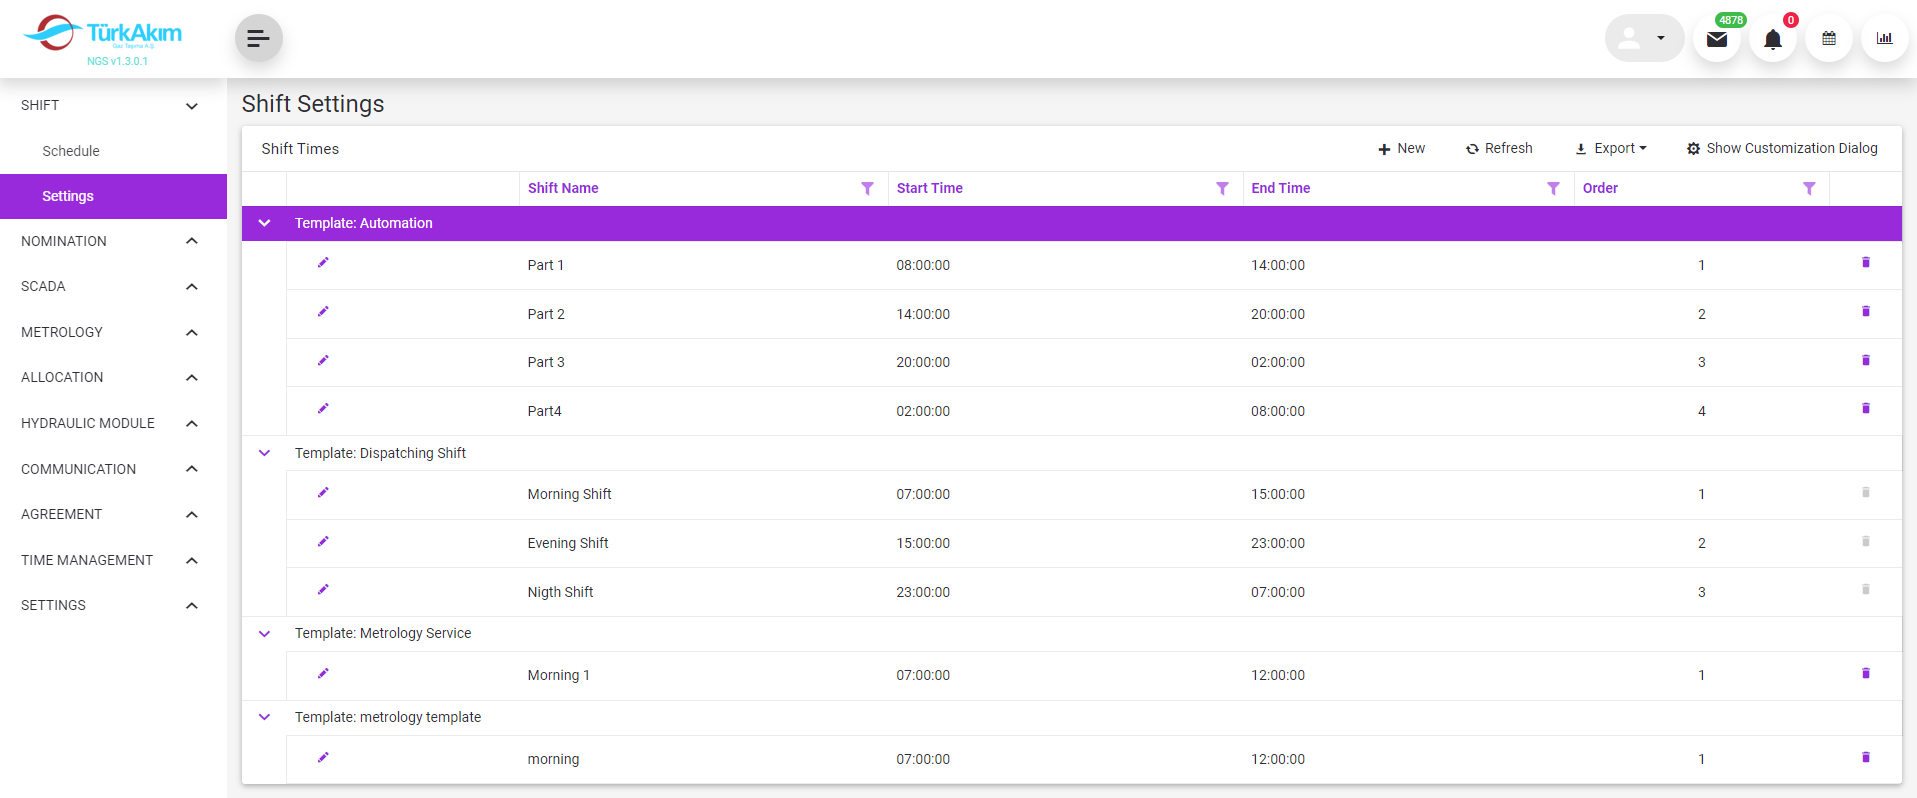Click the hamburger menu toggle button

pos(258,39)
